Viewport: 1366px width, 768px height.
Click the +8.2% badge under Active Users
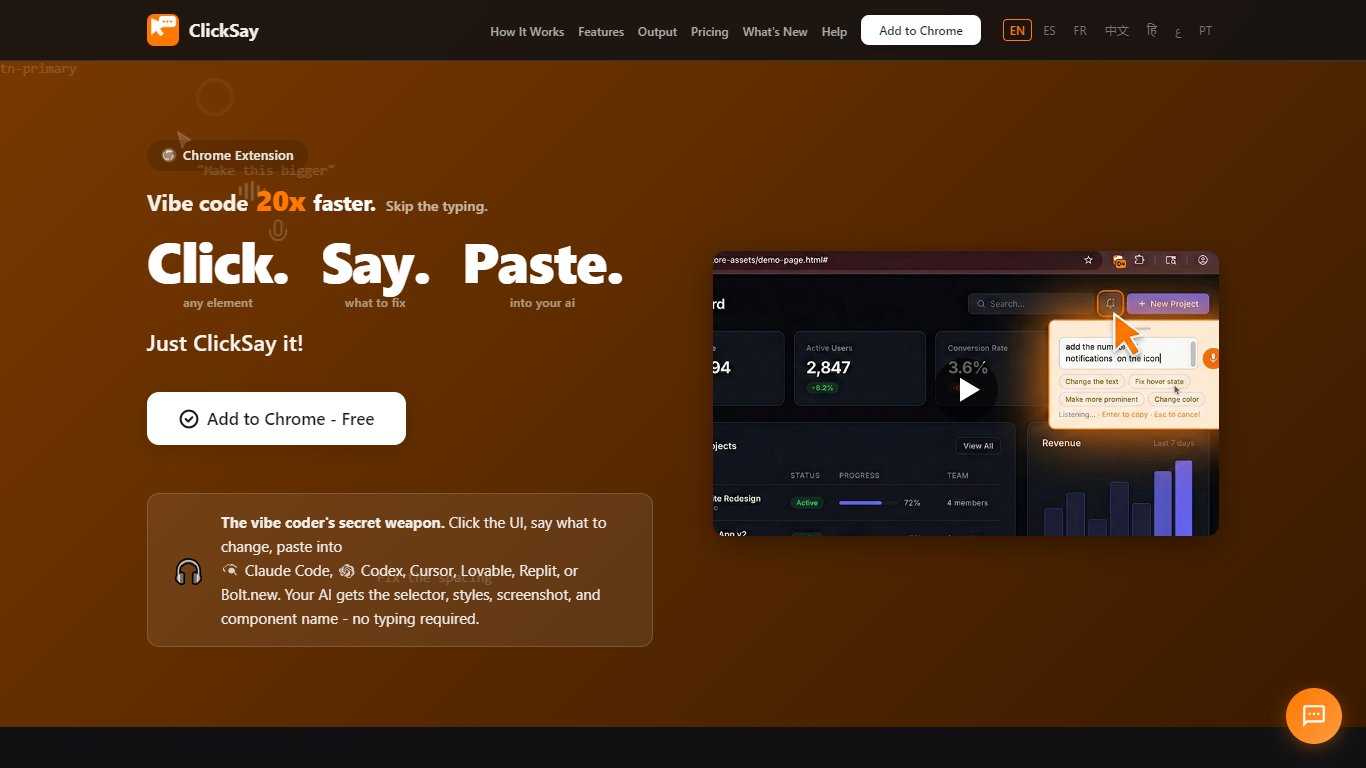pos(822,387)
